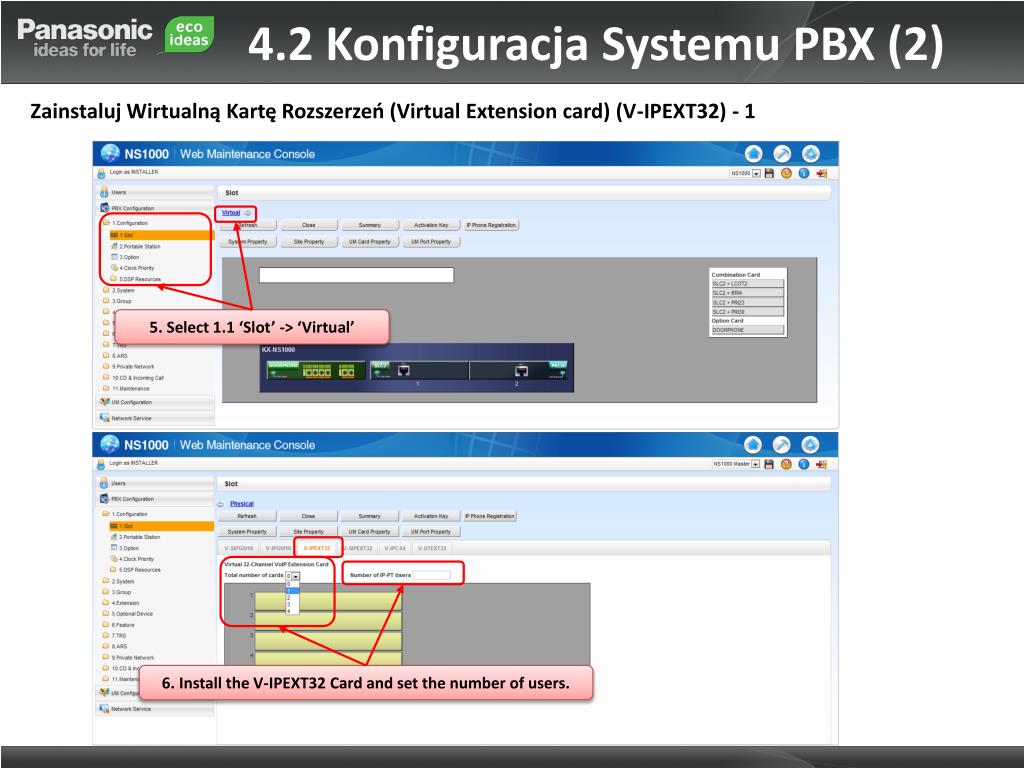Click the Virtual link in the upper console
Image resolution: width=1024 pixels, height=768 pixels.
(231, 213)
